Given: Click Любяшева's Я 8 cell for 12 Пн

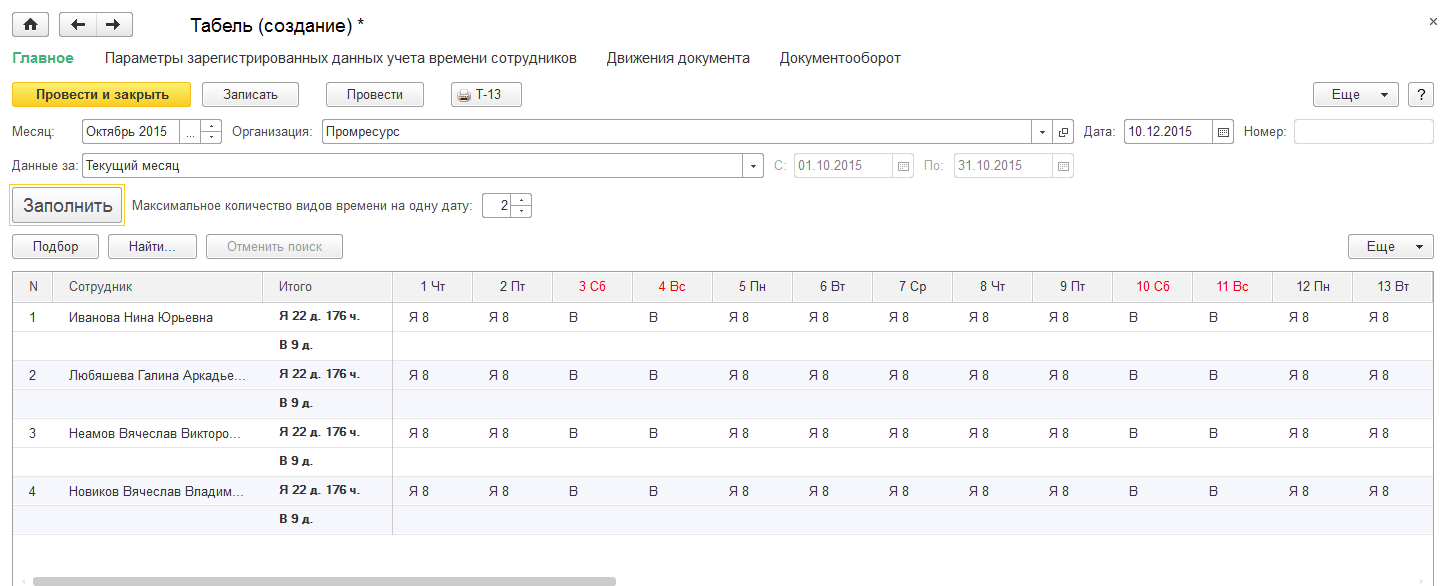Looking at the screenshot, I should coord(1312,376).
